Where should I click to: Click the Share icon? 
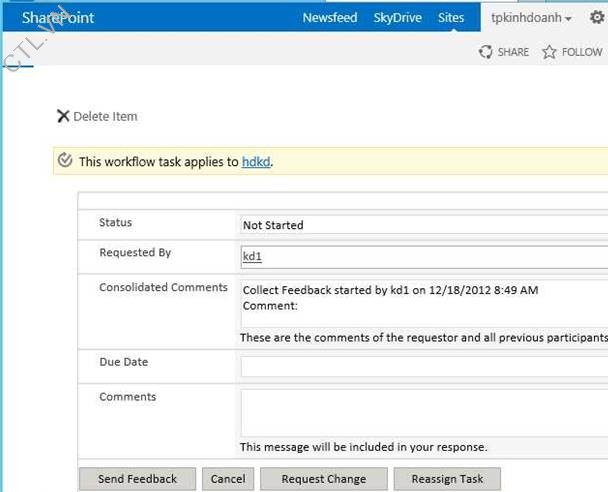[x=485, y=52]
